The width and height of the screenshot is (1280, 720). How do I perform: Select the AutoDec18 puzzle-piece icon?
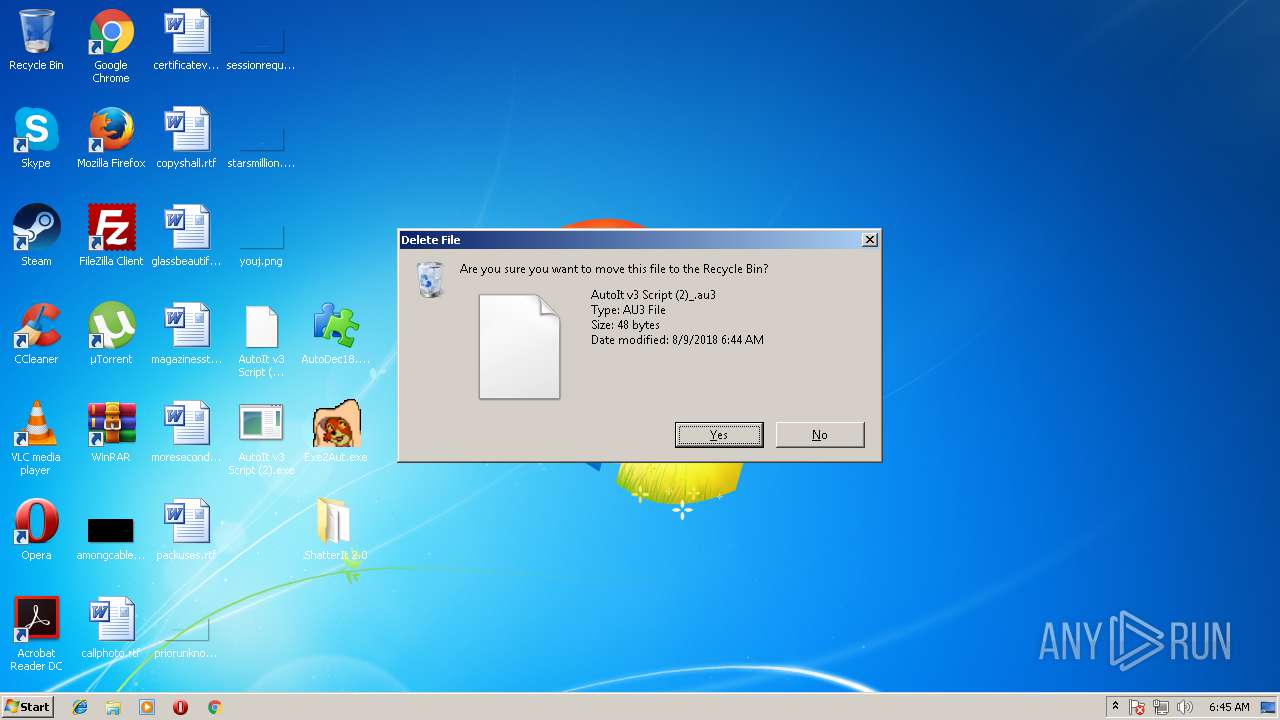[336, 334]
